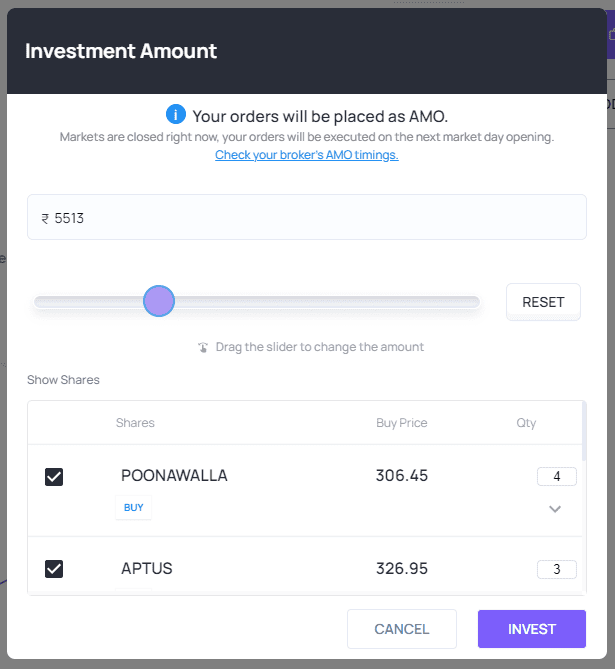
Task: Click the CANCEL button
Action: coord(402,629)
